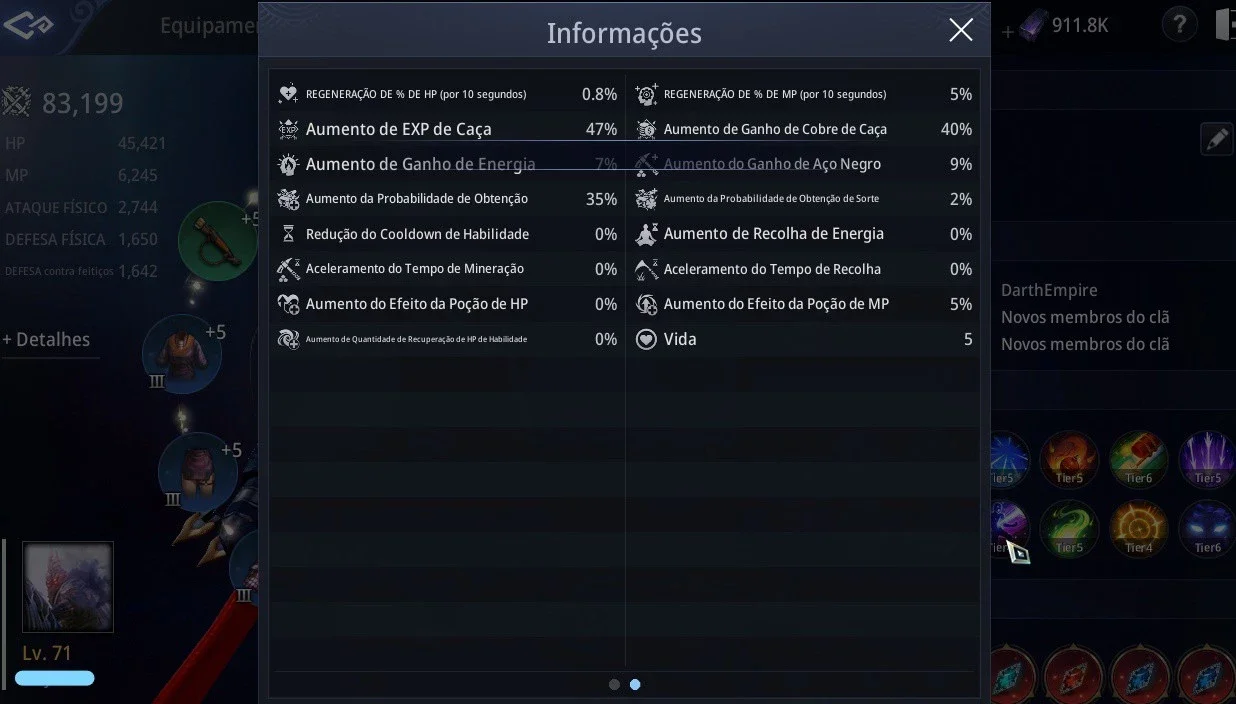Expand the Detalhes stats section

(46, 340)
